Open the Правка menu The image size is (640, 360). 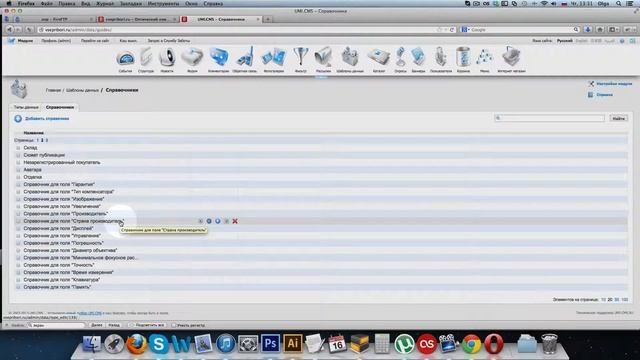[x=67, y=3]
